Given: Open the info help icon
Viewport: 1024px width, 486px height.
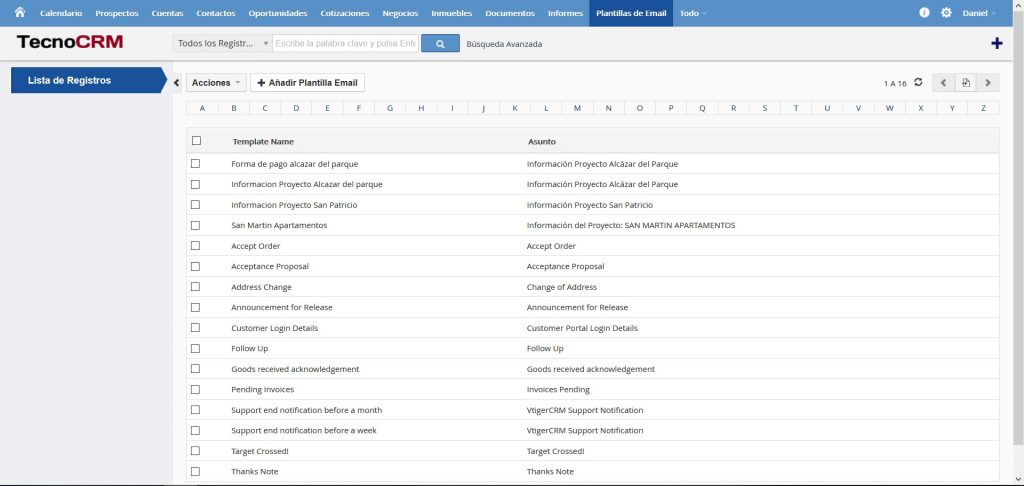Looking at the screenshot, I should [x=924, y=13].
